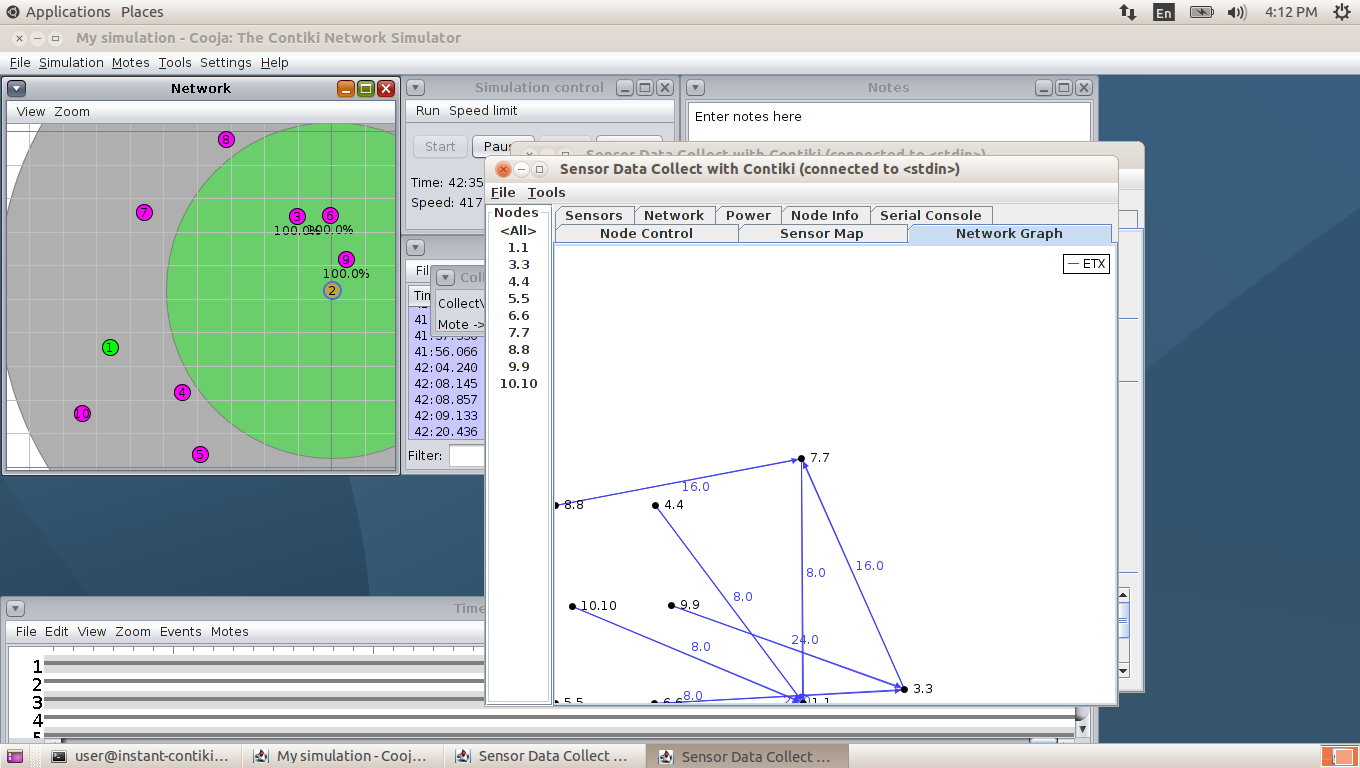Click node 7.7 dot in the network graph
Screen dimensions: 1360x768
coord(802,458)
